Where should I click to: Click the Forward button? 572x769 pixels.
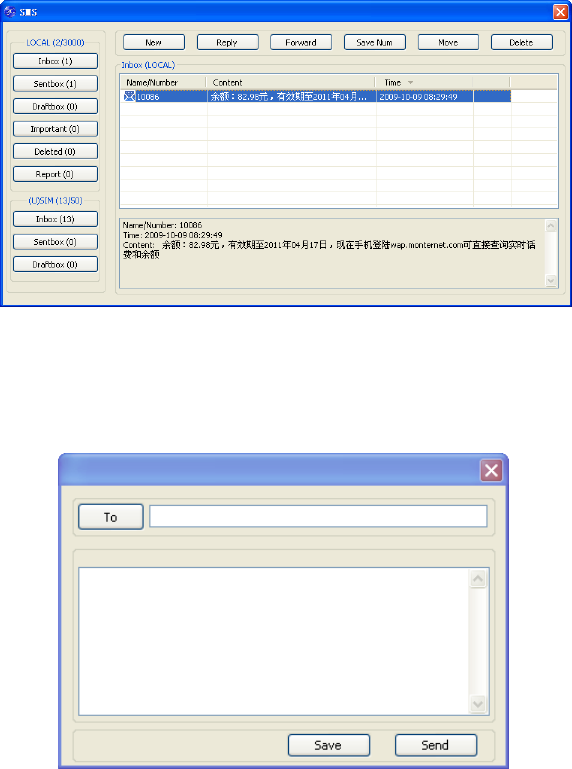tap(301, 42)
